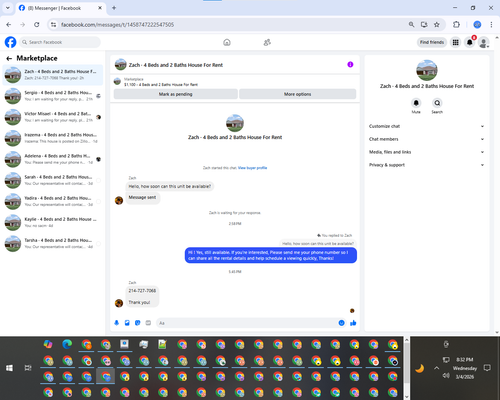Click Mark as pending button
500x400 pixels.
176,94
